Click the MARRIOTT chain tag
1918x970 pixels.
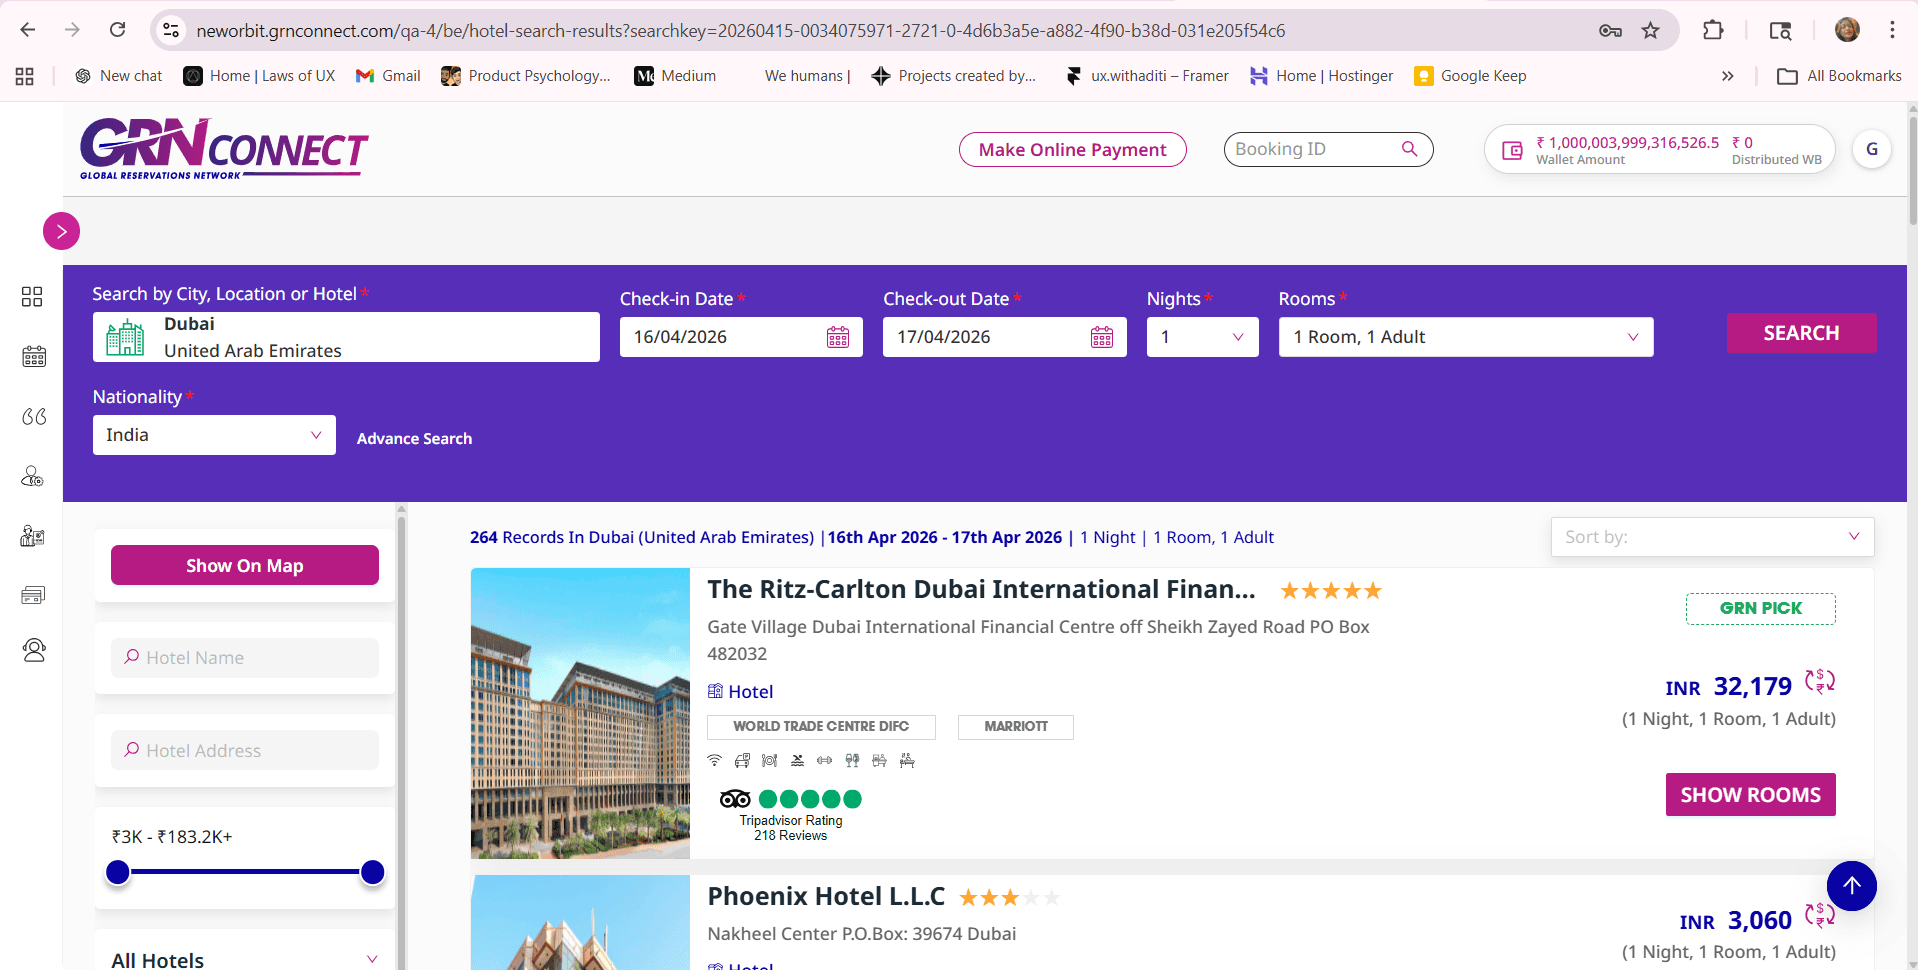[x=1016, y=727]
